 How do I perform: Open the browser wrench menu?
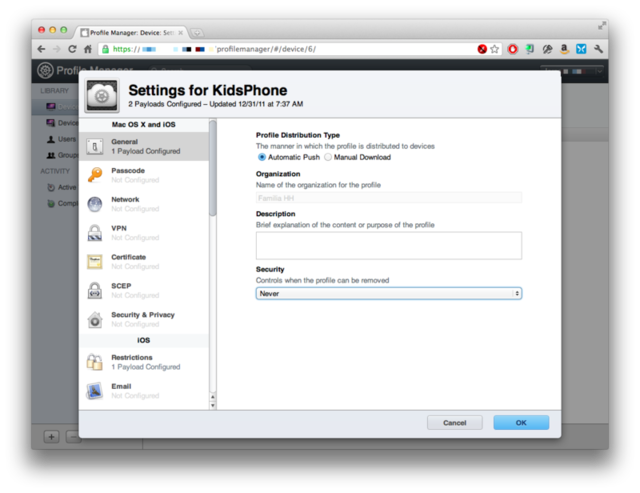click(x=598, y=49)
